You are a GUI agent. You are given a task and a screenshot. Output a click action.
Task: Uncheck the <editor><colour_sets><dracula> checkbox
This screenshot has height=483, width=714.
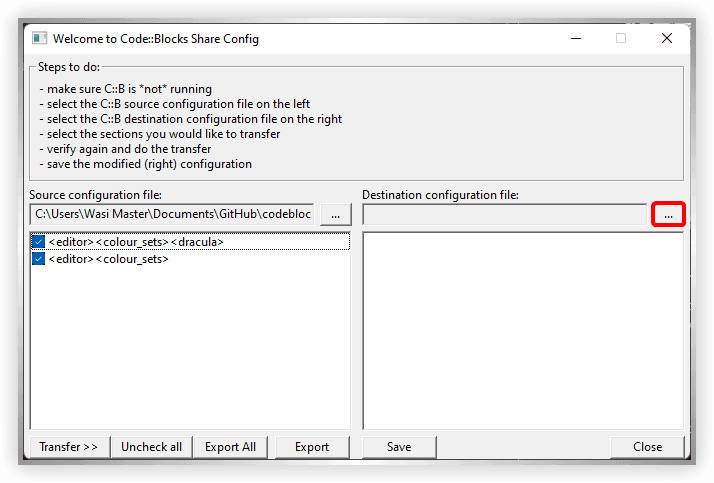pos(38,242)
